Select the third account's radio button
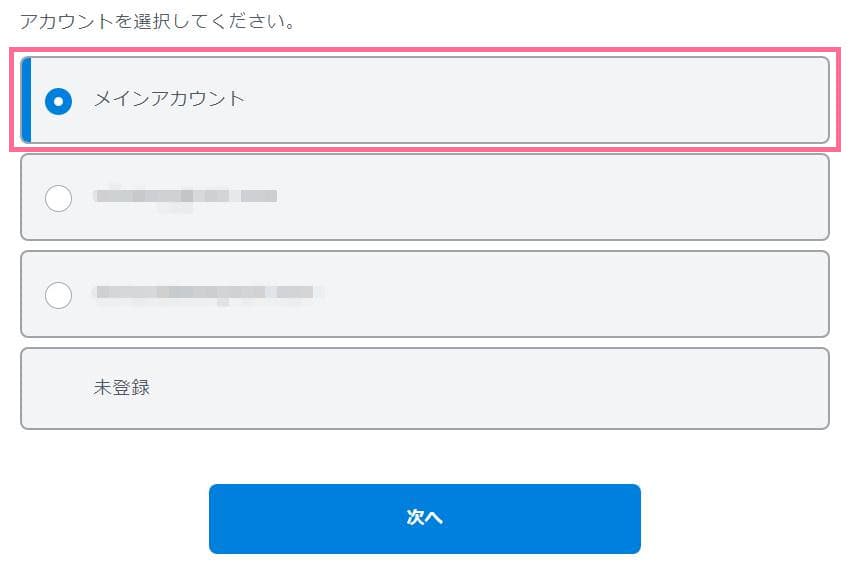The image size is (851, 564). pos(59,295)
